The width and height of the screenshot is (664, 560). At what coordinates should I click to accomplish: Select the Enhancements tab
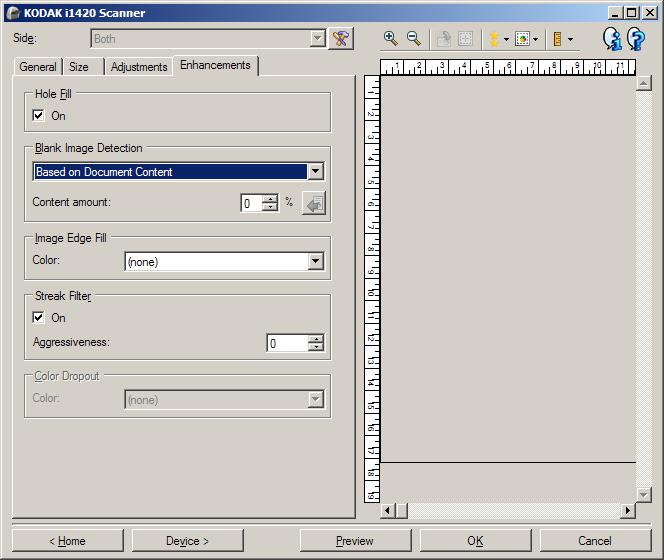[x=215, y=65]
